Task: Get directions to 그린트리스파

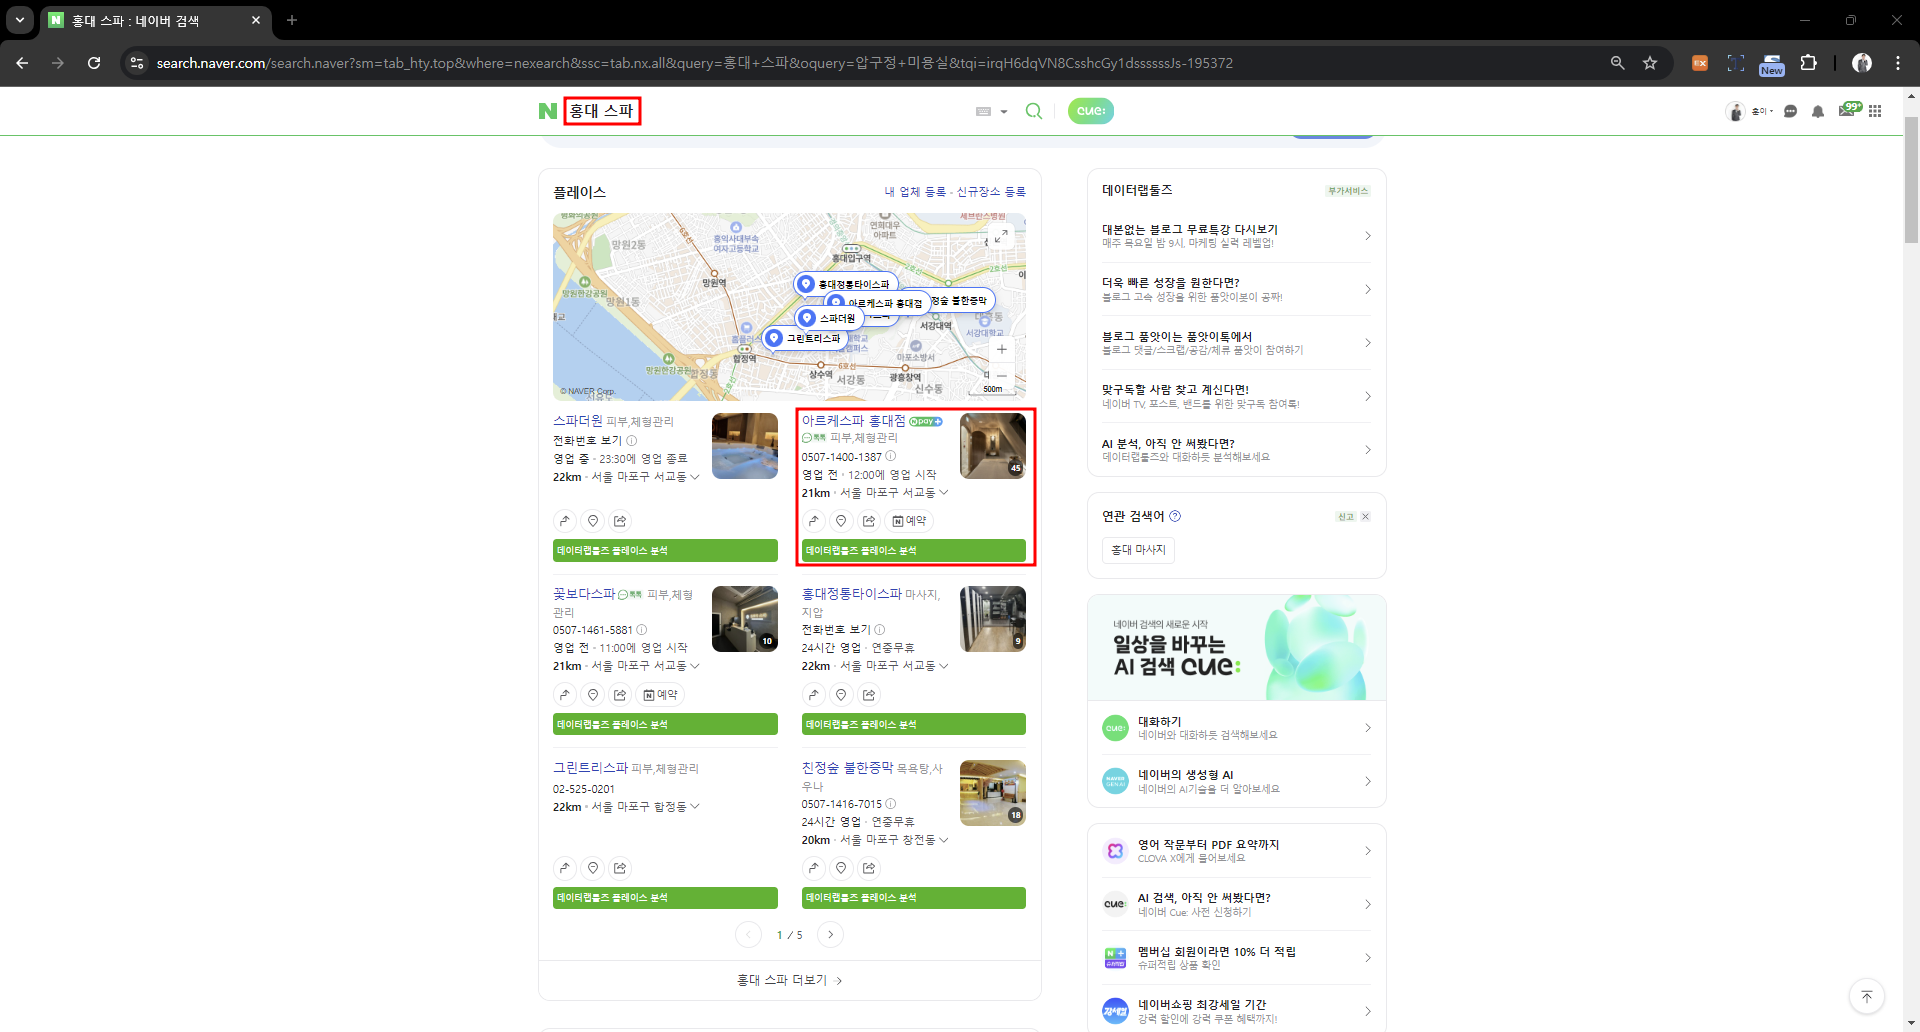Action: (x=565, y=868)
